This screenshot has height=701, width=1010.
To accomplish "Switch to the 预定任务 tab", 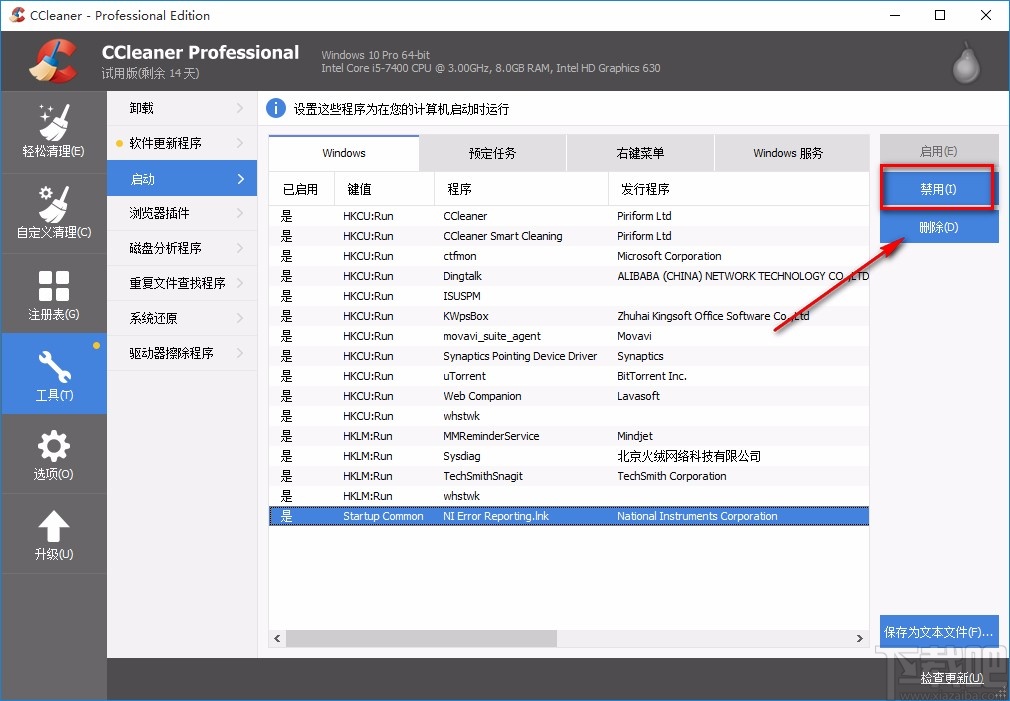I will coord(491,152).
